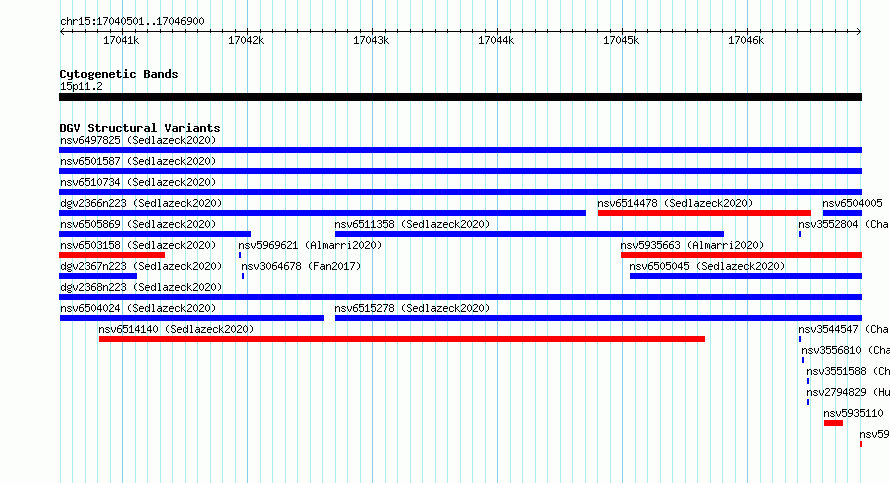This screenshot has height=483, width=890.
Task: Click the red nsv5935663 variant bar
Action: (x=741, y=255)
